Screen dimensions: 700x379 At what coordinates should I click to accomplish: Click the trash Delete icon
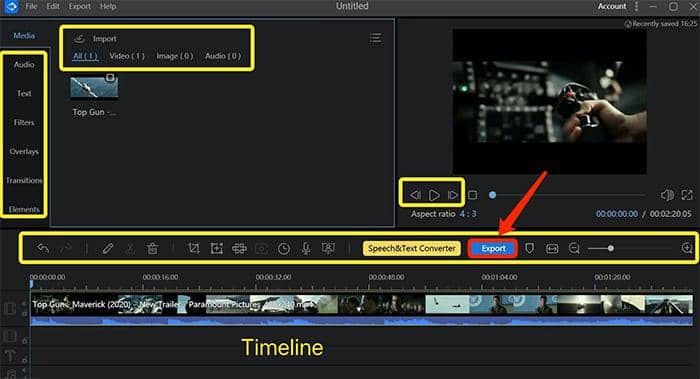click(x=152, y=248)
